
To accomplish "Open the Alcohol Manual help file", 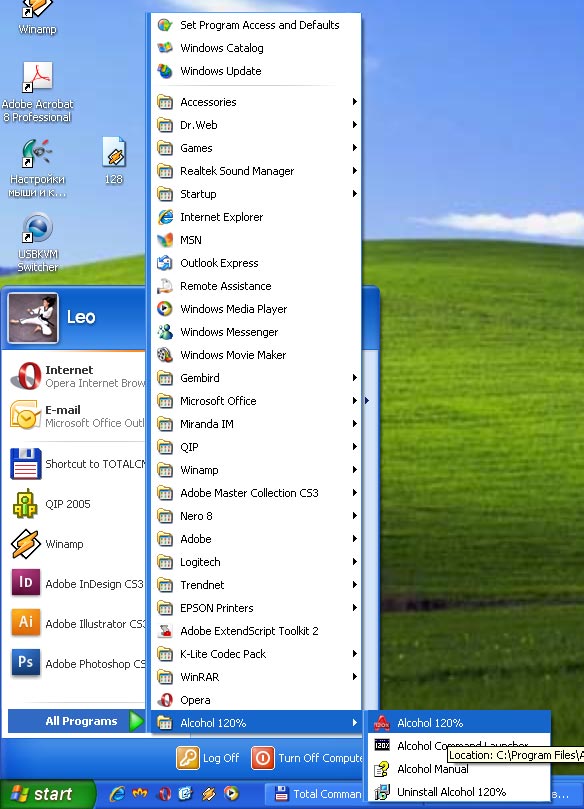I will tap(458, 769).
